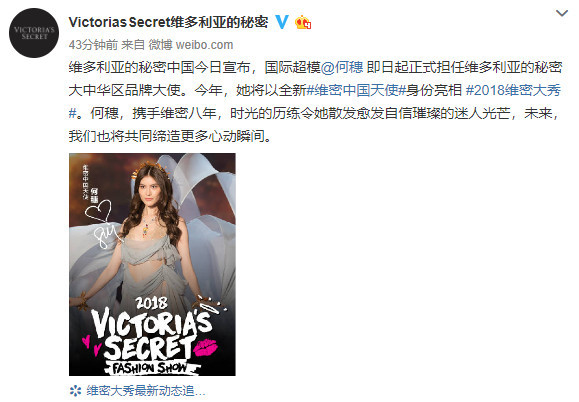Open the #维密中国天使# hashtag topic
579x402 pixels.
click(357, 90)
